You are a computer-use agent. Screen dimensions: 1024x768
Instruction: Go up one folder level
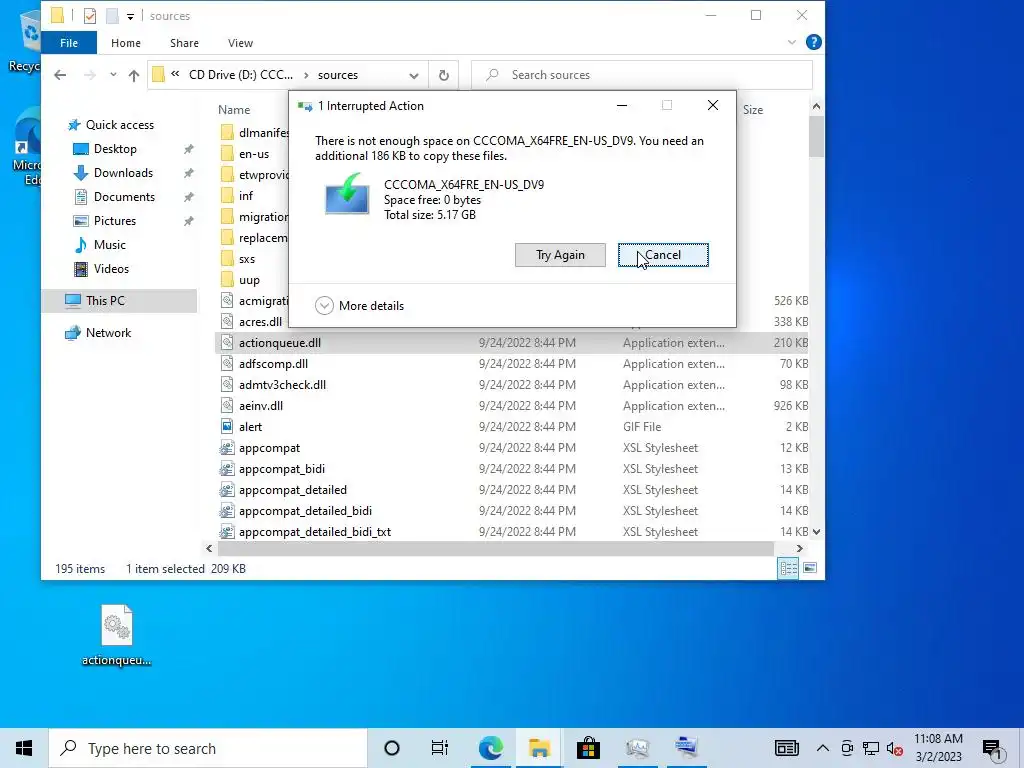(134, 75)
